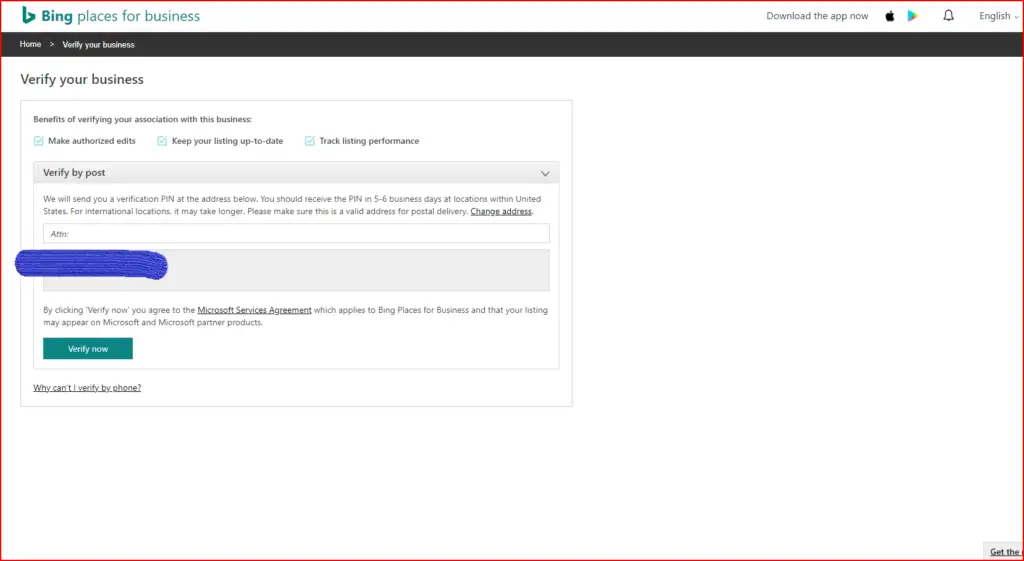Image resolution: width=1024 pixels, height=561 pixels.
Task: Click the Bing places for business logo
Action: 110,16
